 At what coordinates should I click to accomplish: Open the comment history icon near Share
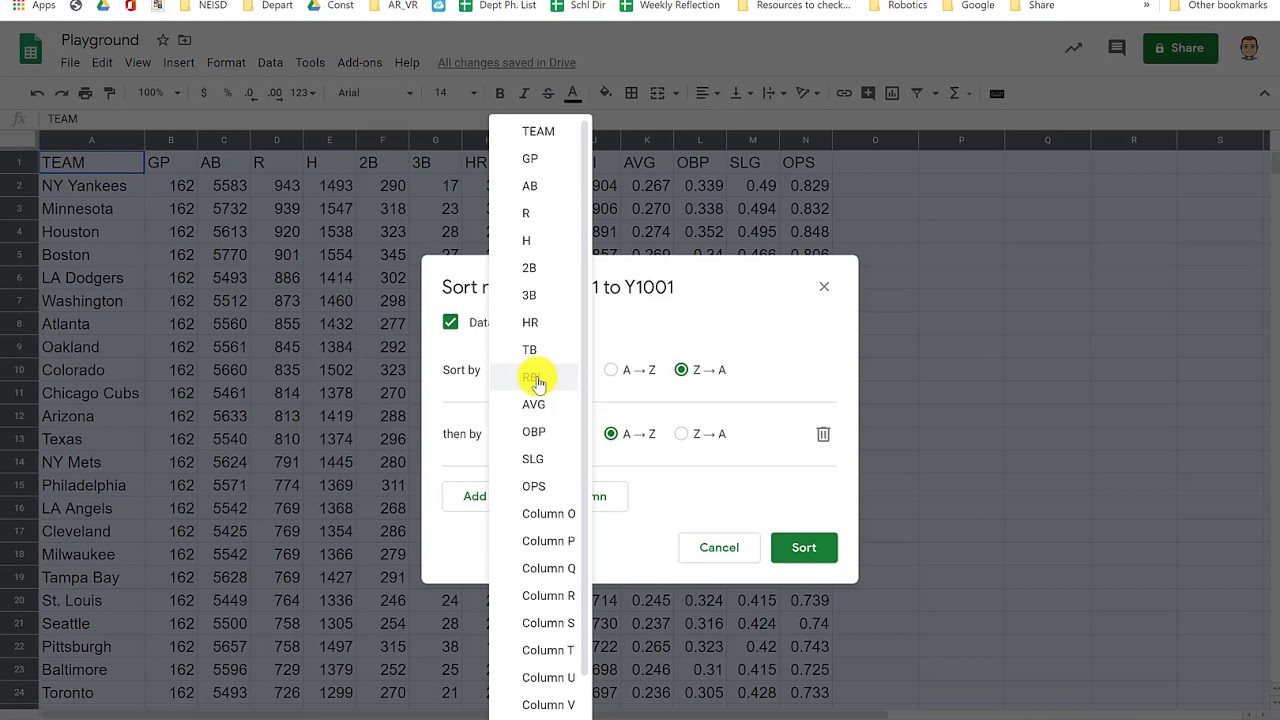click(x=1117, y=48)
